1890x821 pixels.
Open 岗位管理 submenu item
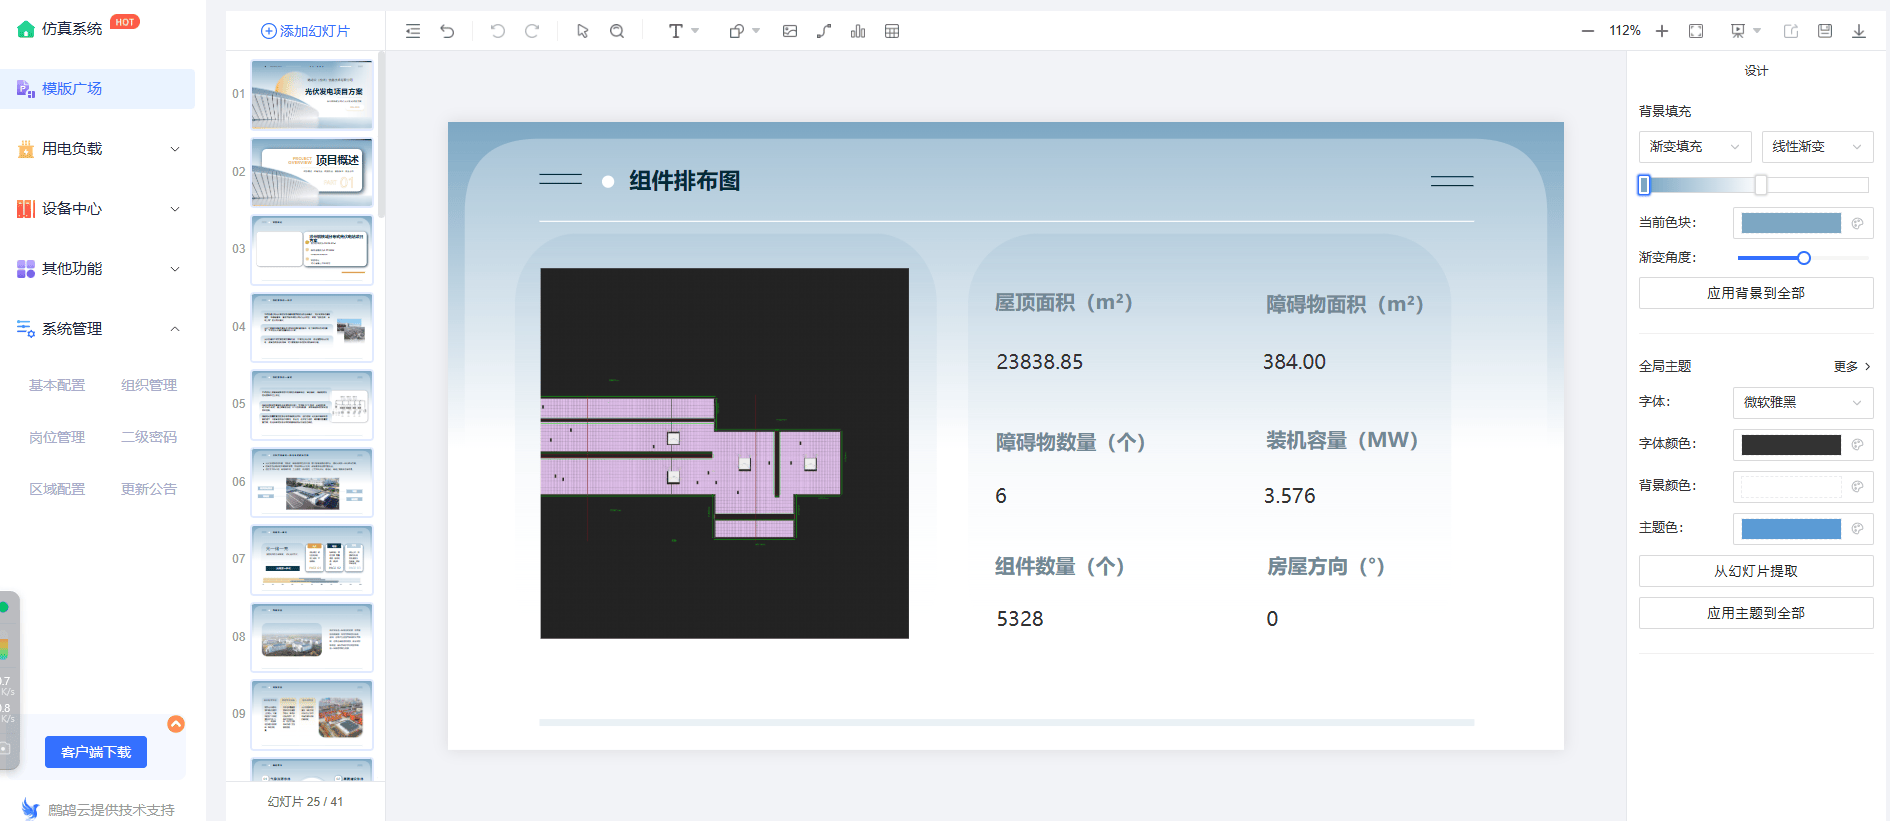coord(57,437)
